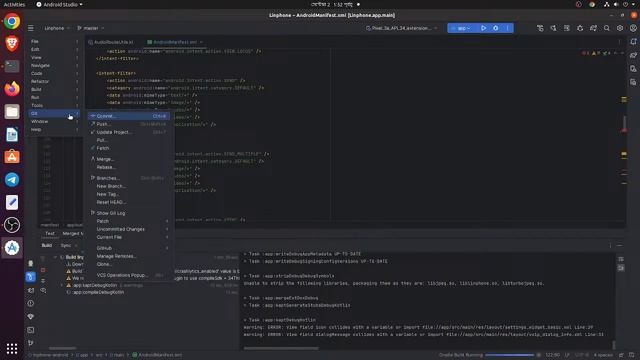This screenshot has height=360, width=640.
Task: Open the Device Manager icon in right sidebar
Action: point(633,69)
